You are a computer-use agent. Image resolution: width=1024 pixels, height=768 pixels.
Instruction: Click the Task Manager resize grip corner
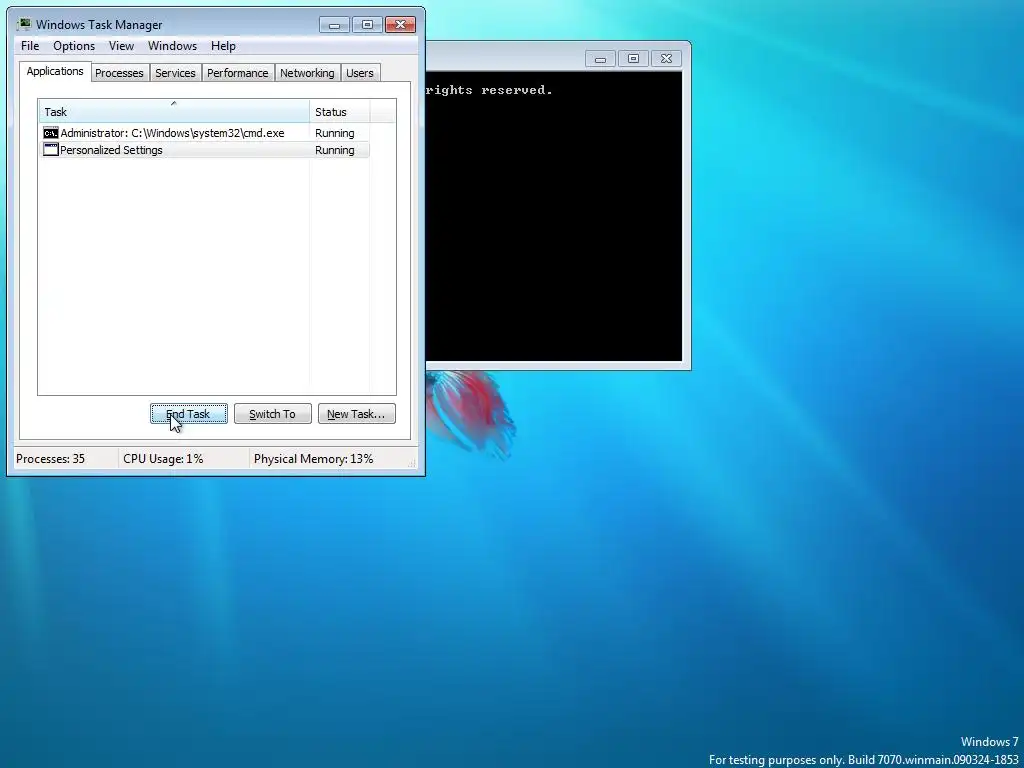[x=412, y=462]
